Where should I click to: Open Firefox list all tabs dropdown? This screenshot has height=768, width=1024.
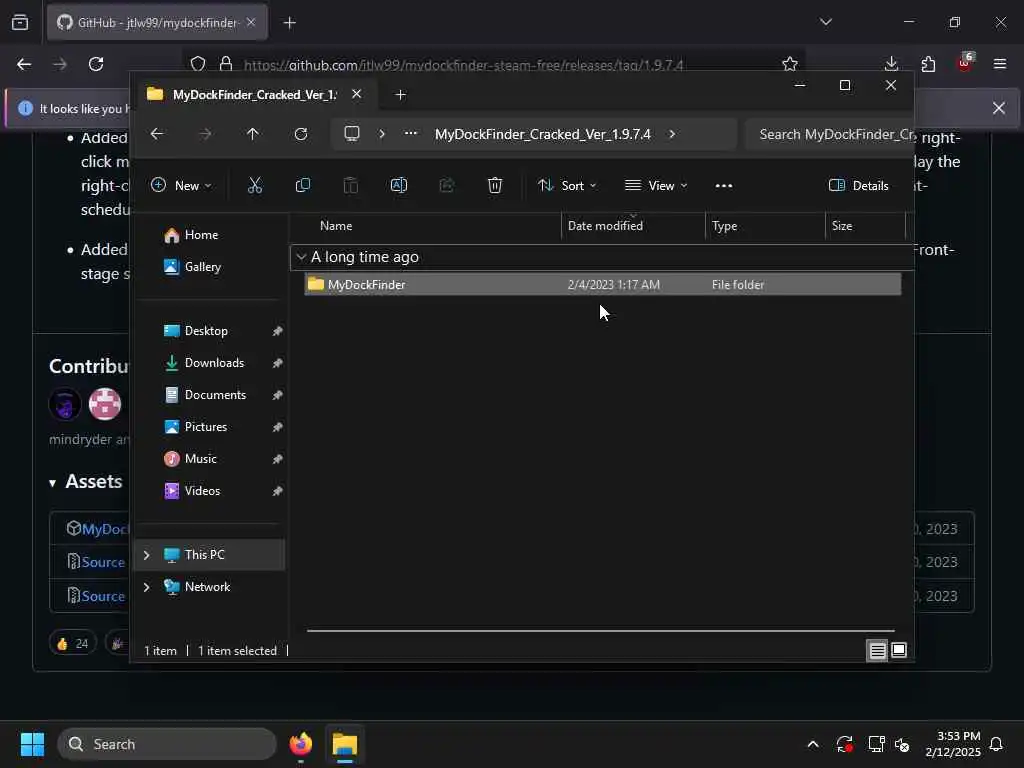click(x=825, y=22)
